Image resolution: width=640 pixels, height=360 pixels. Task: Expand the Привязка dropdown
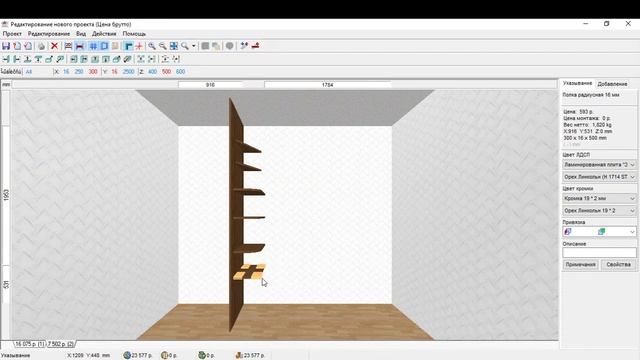tap(599, 232)
